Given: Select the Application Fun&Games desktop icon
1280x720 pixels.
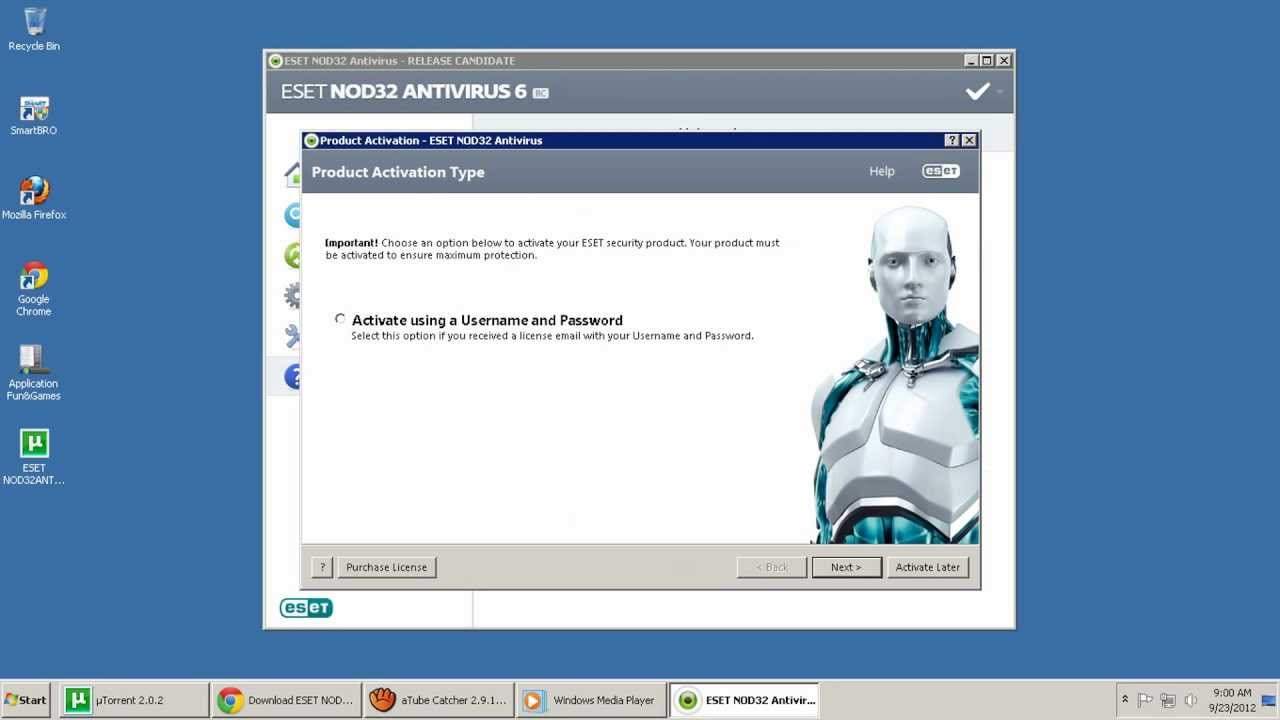Looking at the screenshot, I should pyautogui.click(x=34, y=373).
